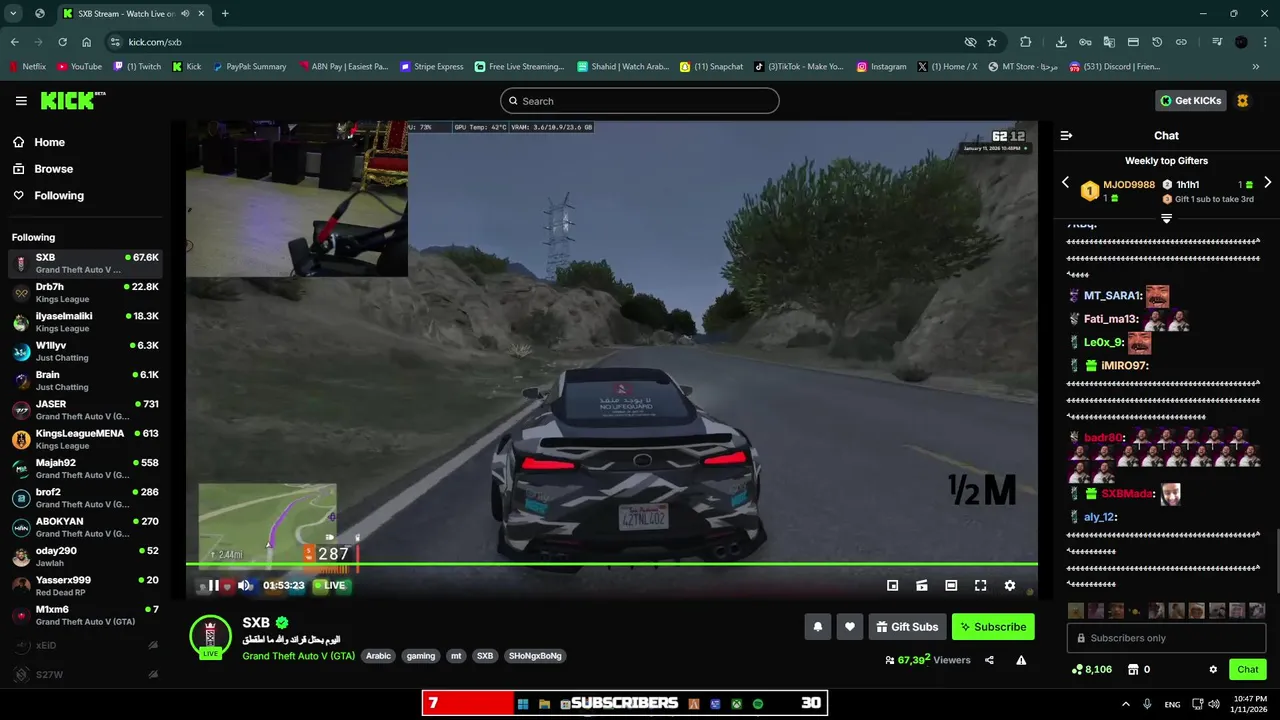Report the stream with warning icon
The height and width of the screenshot is (720, 1280).
[1021, 660]
